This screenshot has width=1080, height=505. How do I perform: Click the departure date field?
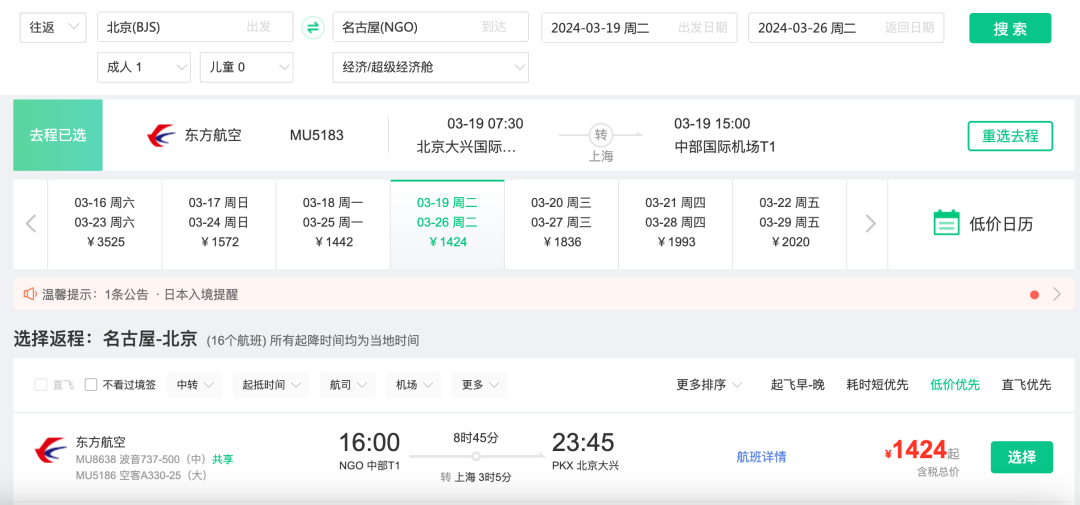coord(639,28)
